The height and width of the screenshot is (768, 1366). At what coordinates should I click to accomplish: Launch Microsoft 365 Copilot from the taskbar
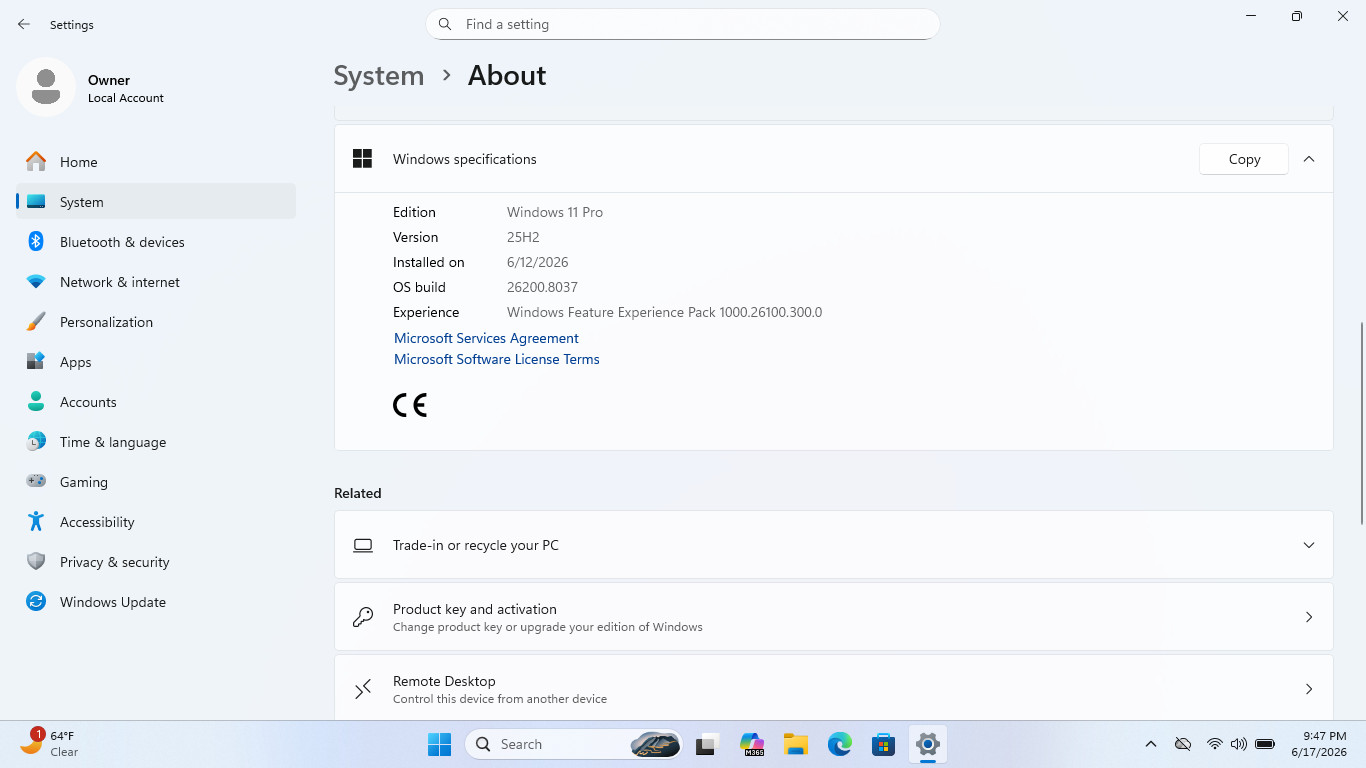pos(752,744)
